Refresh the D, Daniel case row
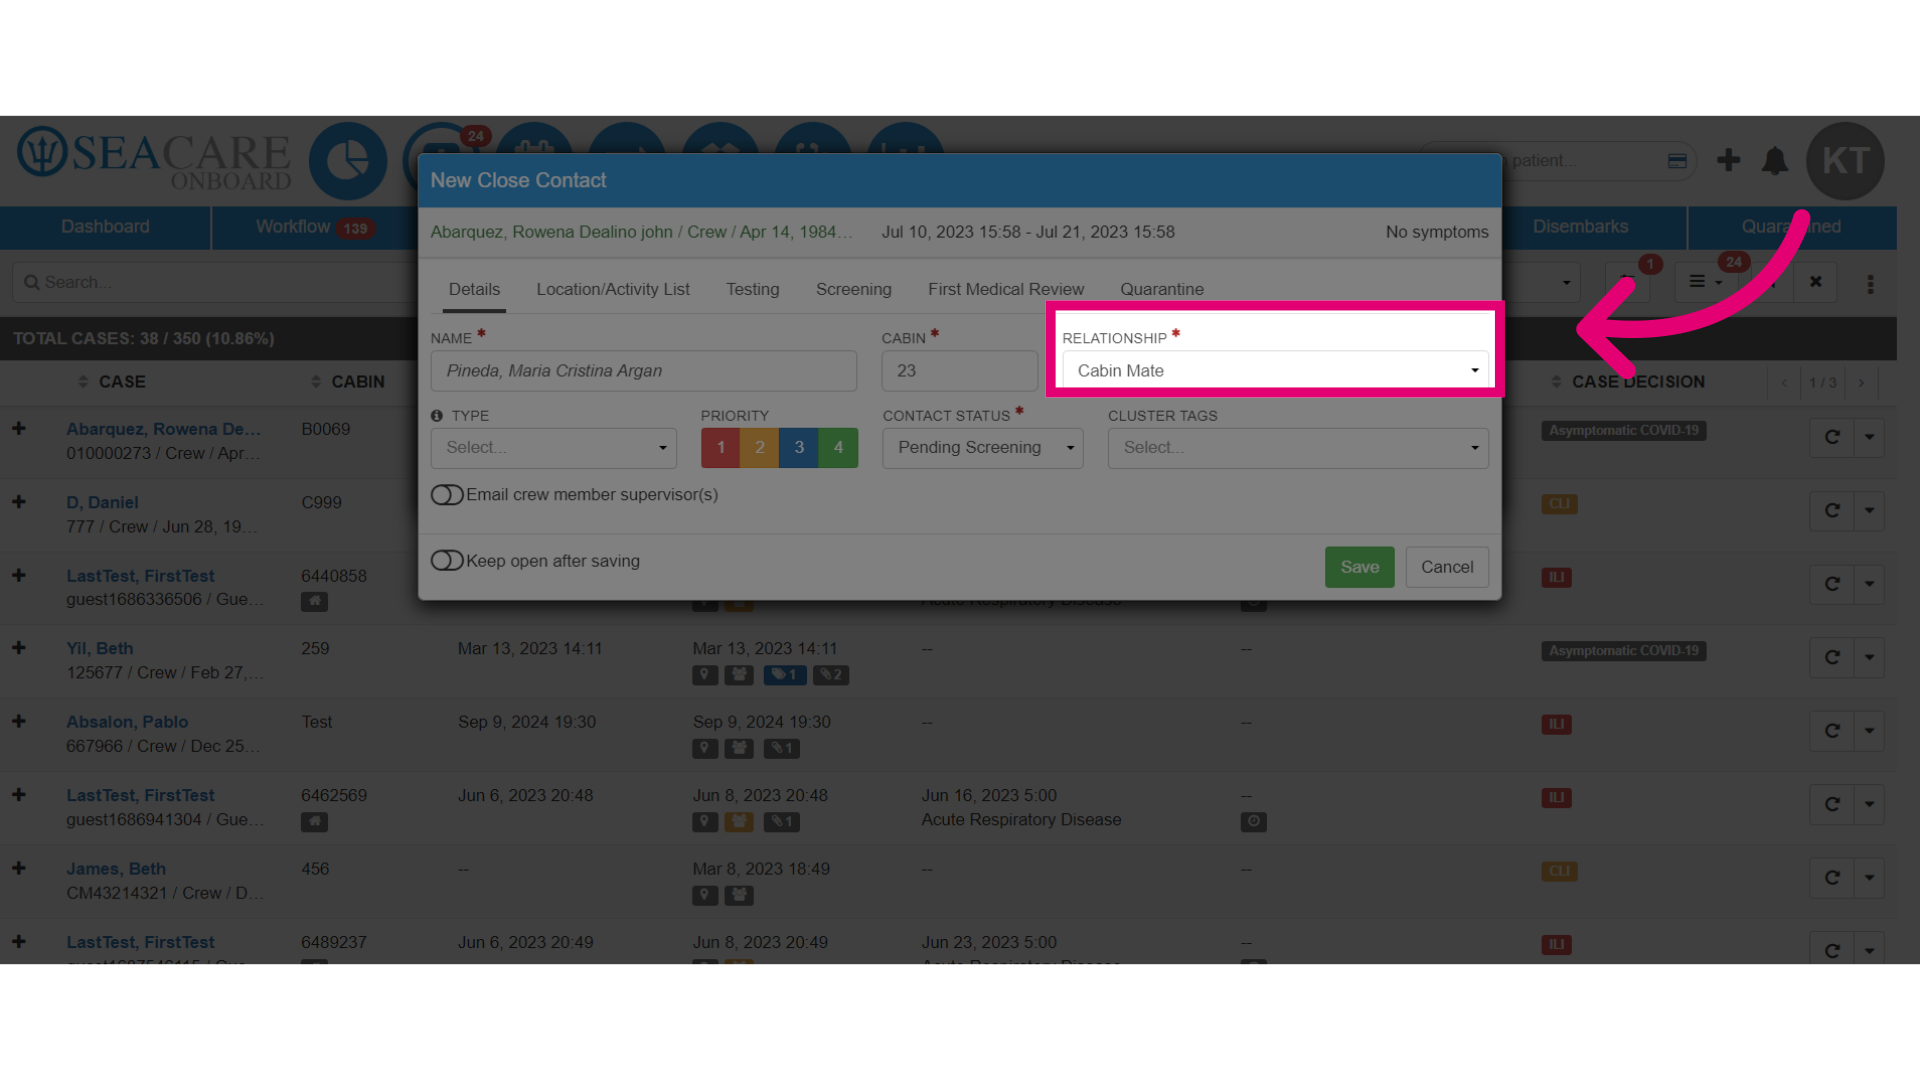Screen dimensions: 1920x1080 (x=1832, y=510)
